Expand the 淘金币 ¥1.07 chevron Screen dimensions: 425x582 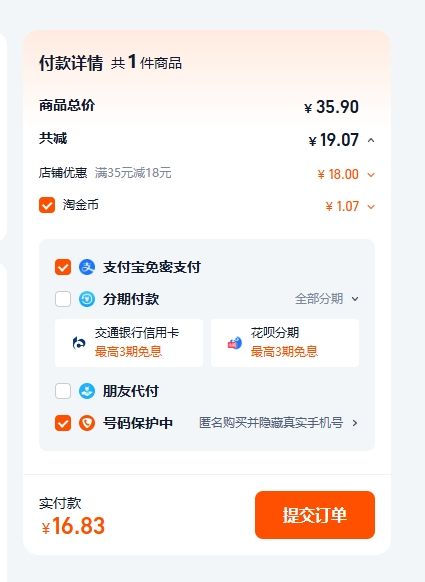pyautogui.click(x=371, y=206)
